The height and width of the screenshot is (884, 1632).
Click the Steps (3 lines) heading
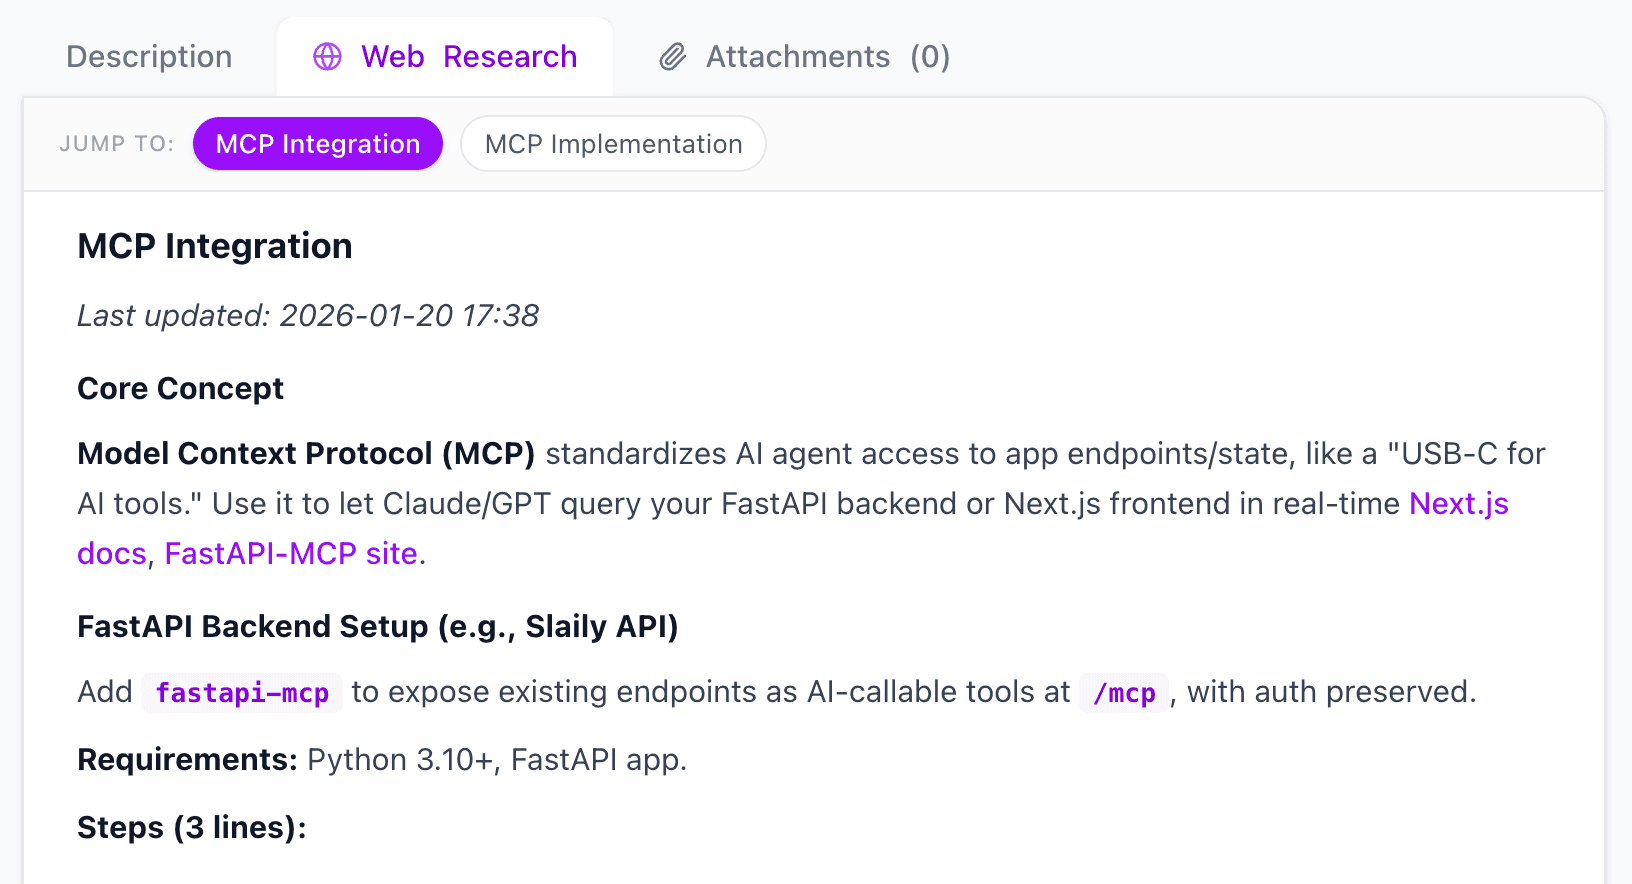click(x=191, y=828)
